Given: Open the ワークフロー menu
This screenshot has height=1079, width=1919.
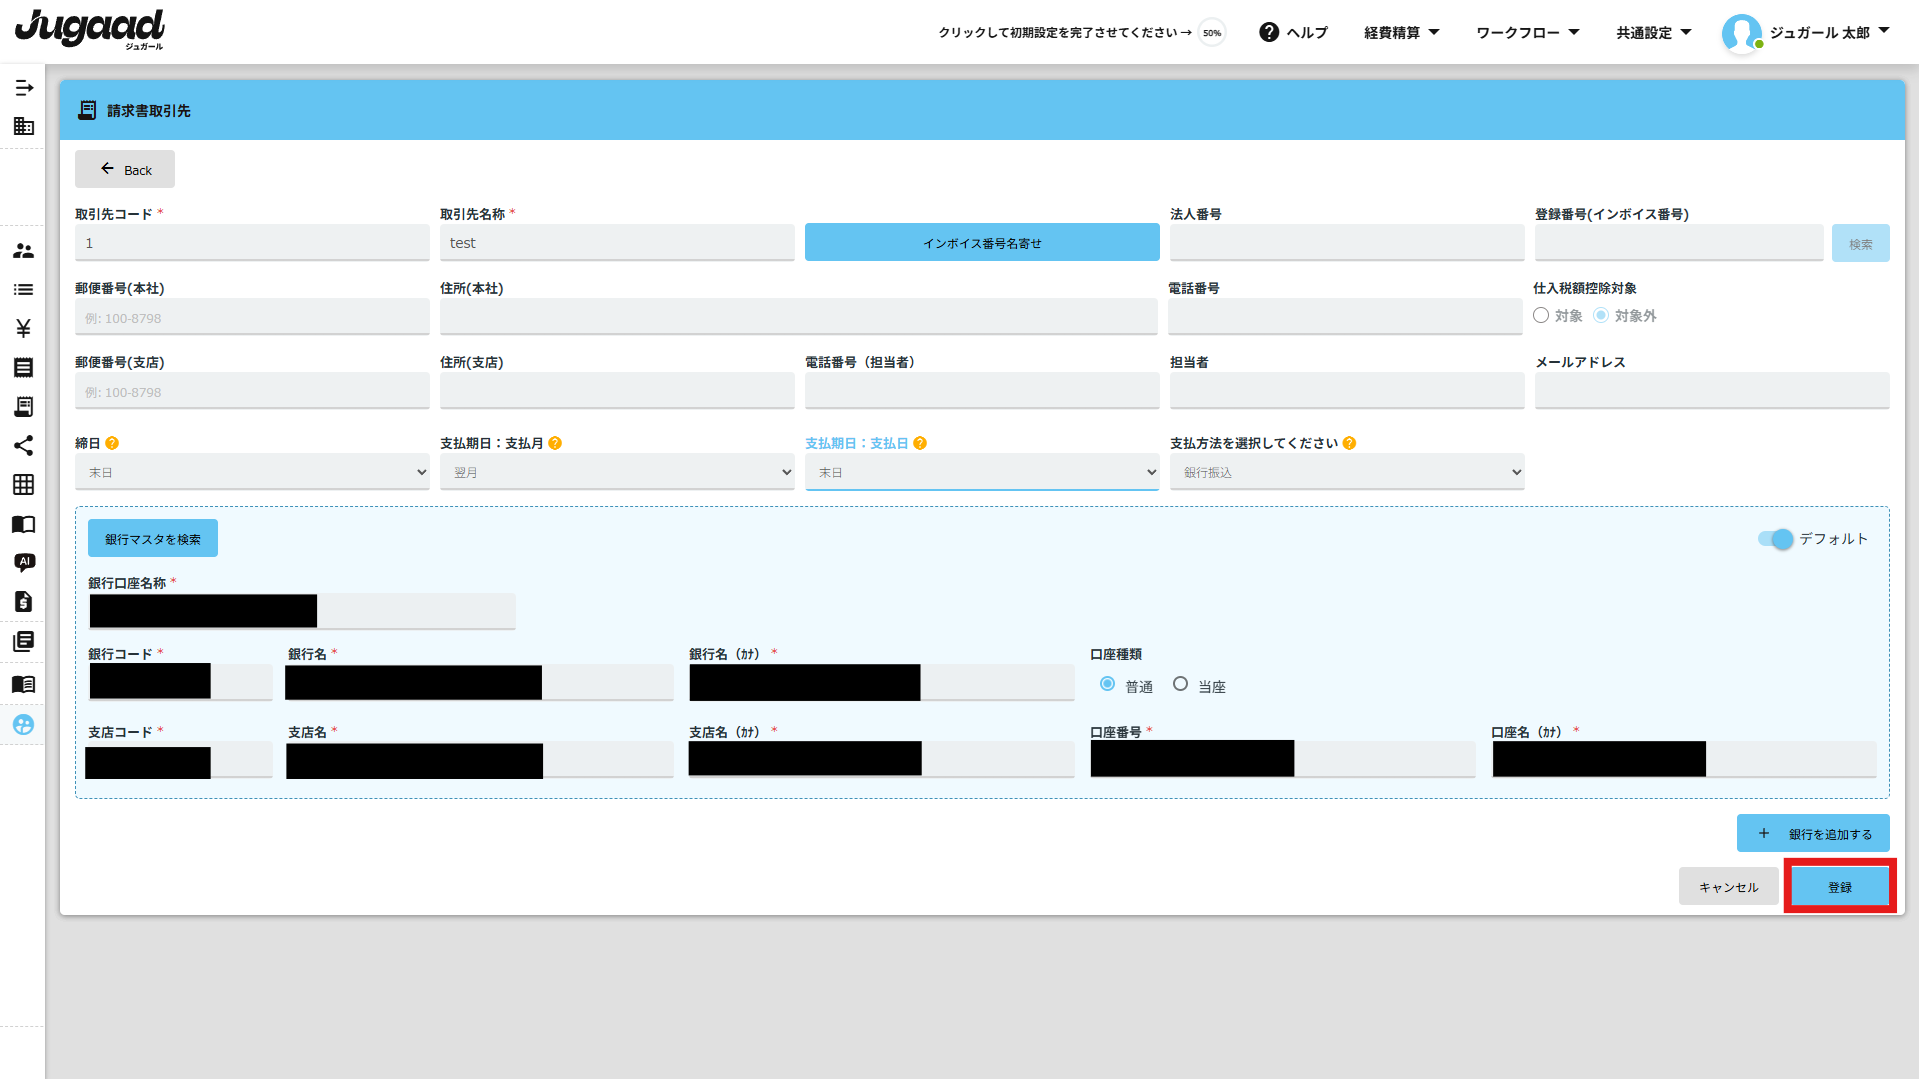Looking at the screenshot, I should tap(1527, 33).
